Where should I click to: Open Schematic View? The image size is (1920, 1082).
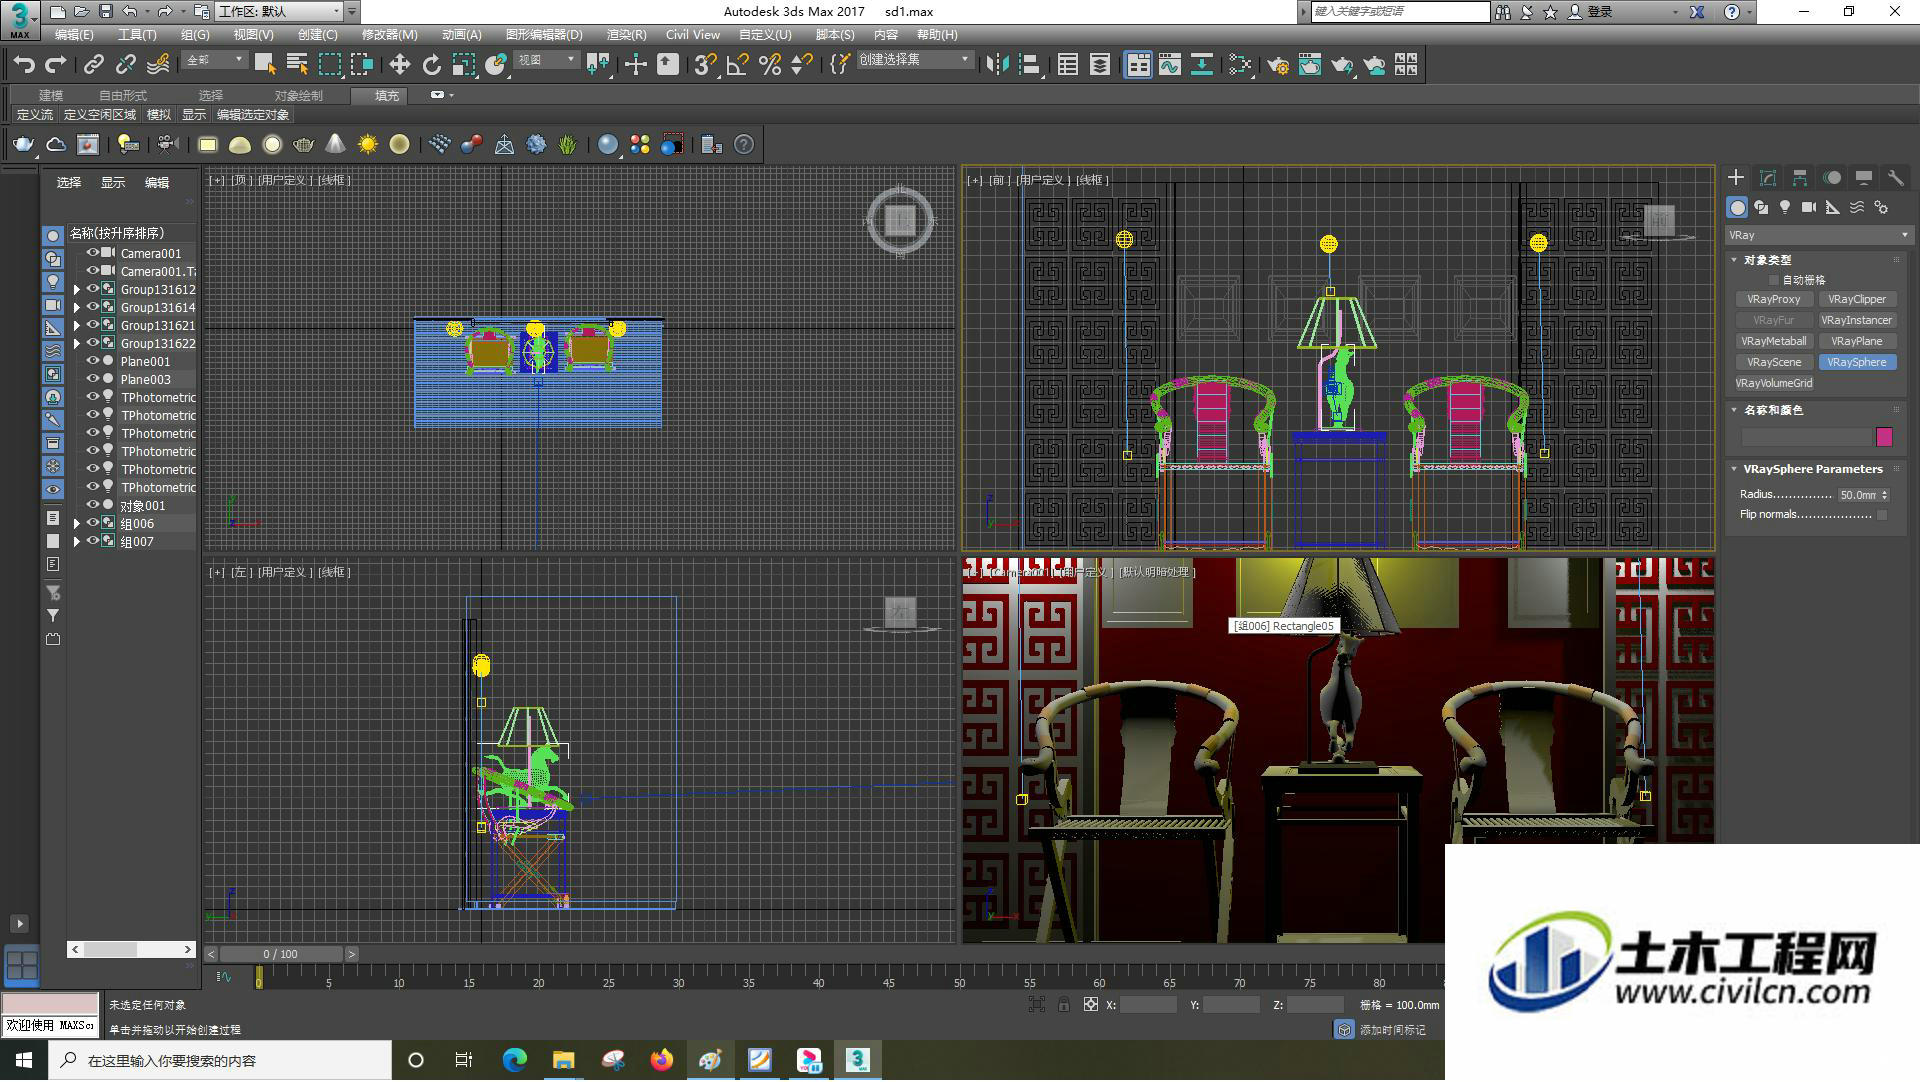pos(1201,65)
